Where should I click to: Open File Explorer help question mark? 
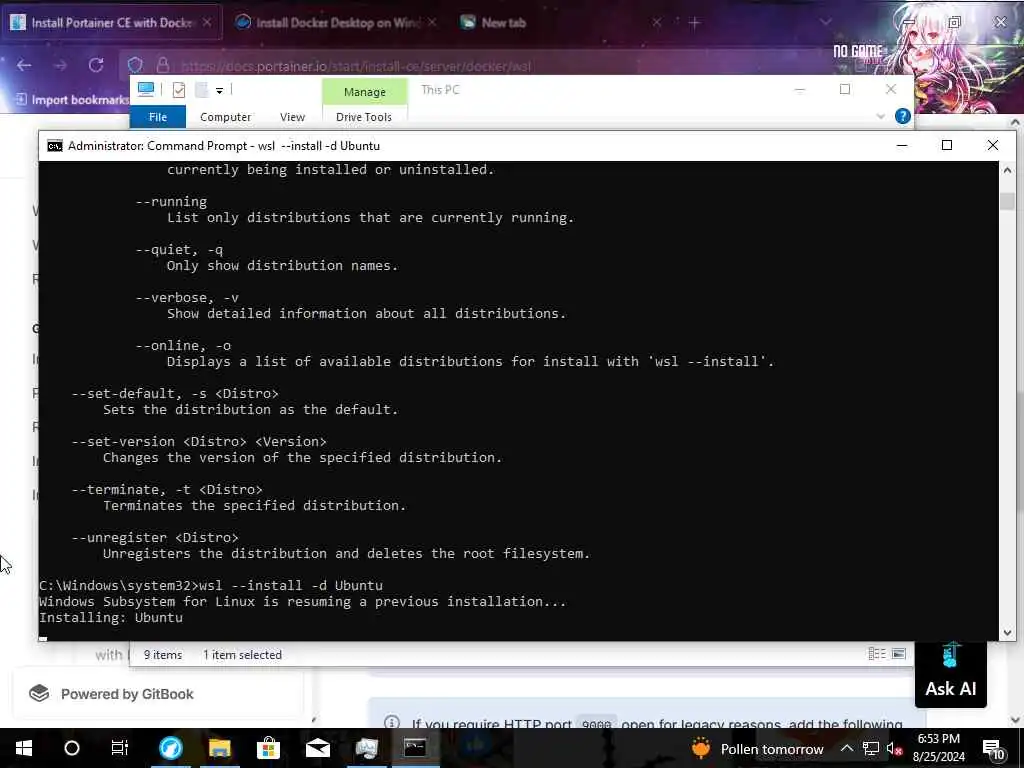click(x=903, y=116)
